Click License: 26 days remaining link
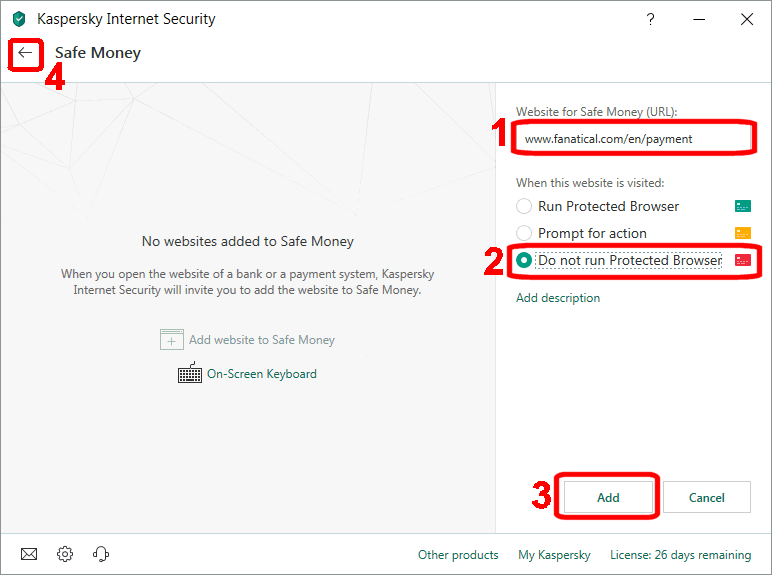This screenshot has width=772, height=575. click(680, 555)
